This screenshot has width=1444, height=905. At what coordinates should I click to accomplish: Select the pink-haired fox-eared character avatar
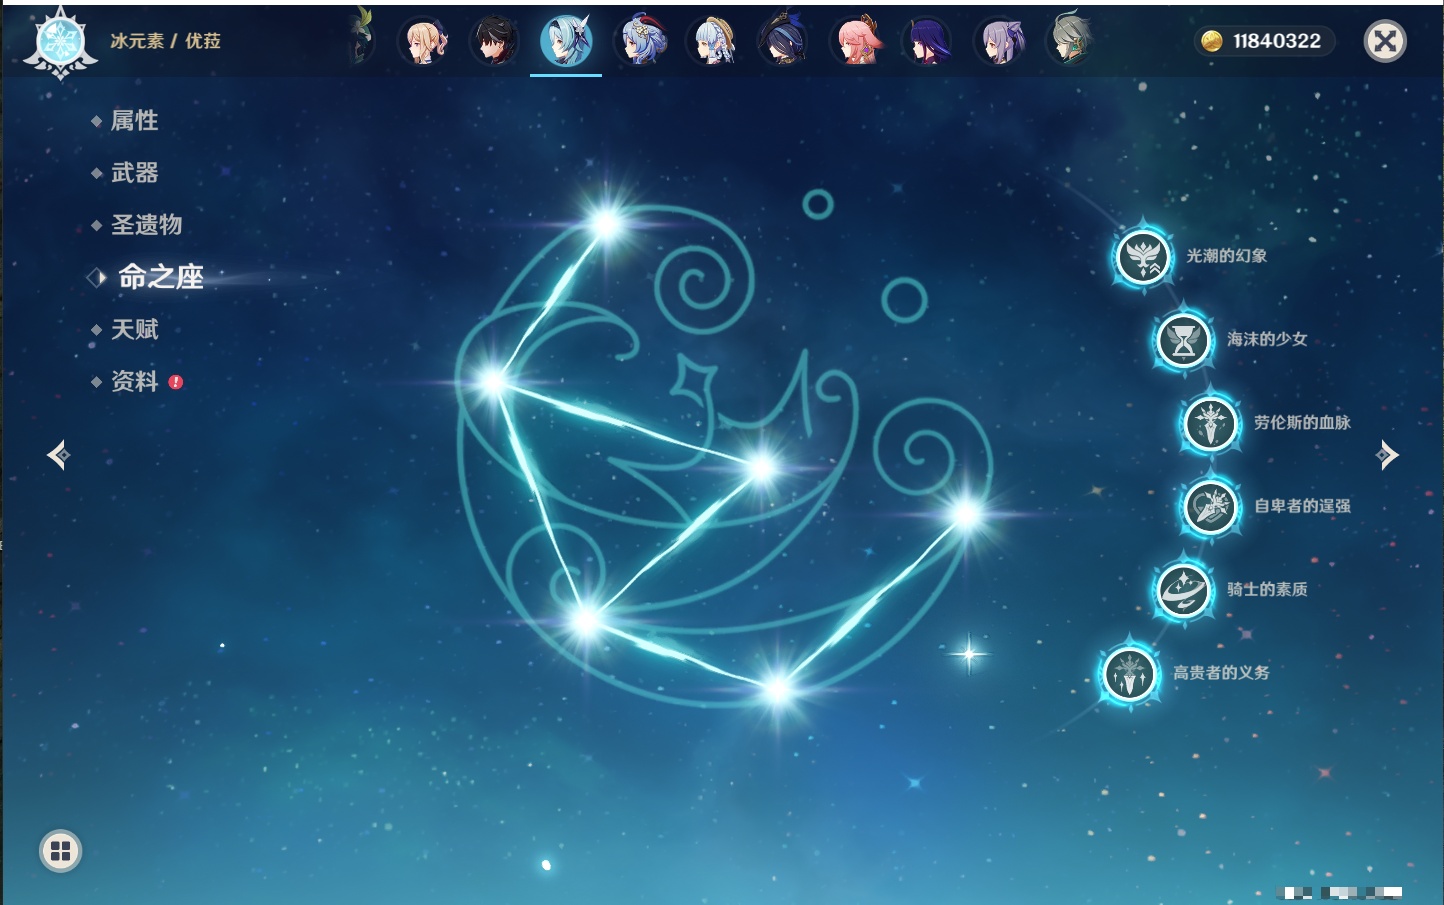[856, 41]
